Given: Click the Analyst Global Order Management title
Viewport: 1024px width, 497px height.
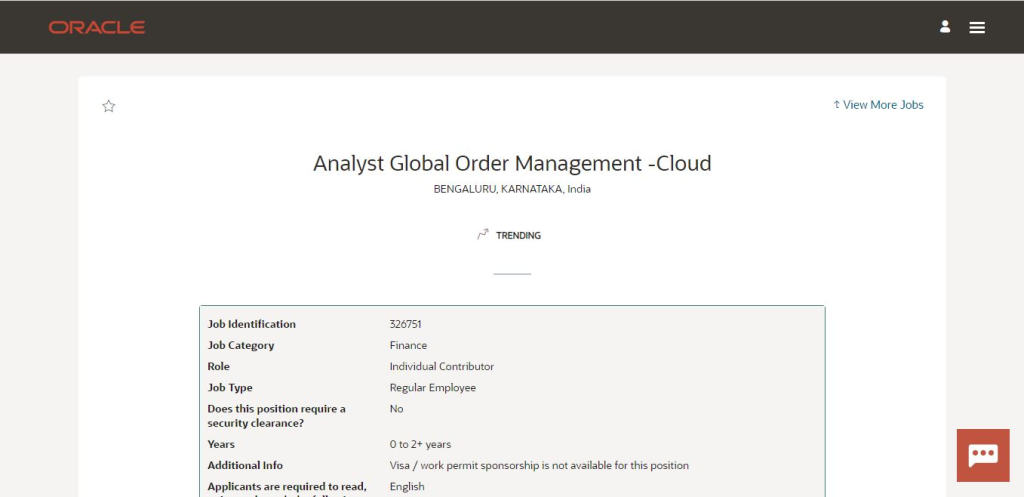Looking at the screenshot, I should [512, 163].
